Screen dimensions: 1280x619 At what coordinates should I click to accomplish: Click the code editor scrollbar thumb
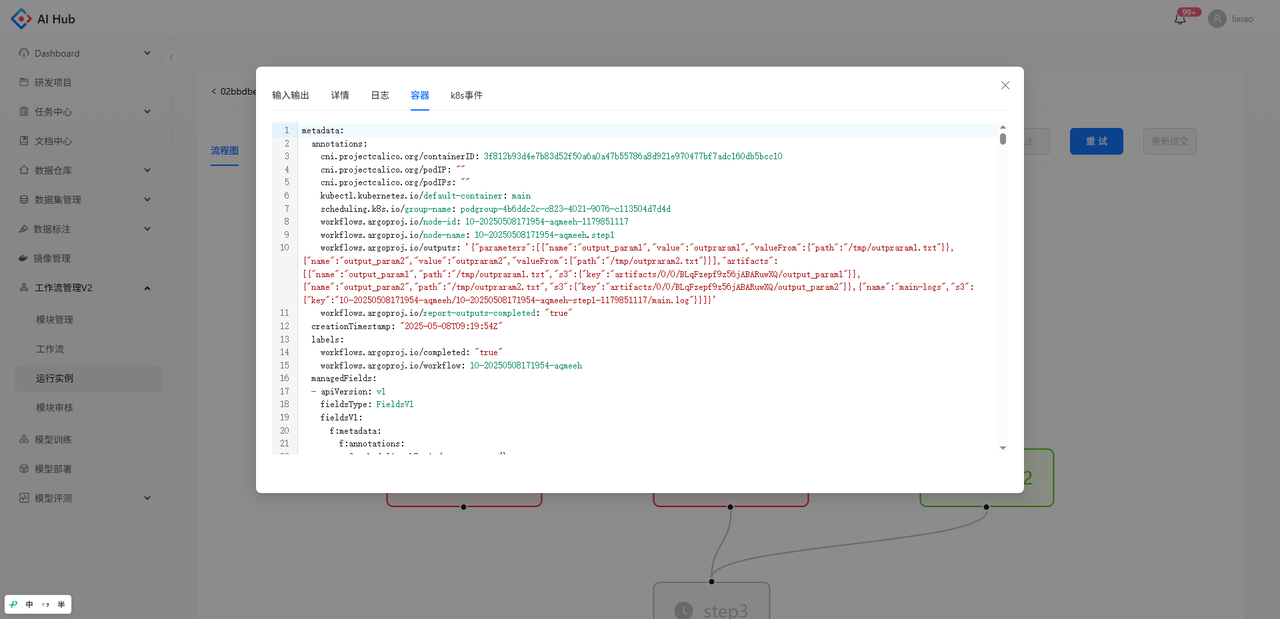1003,139
